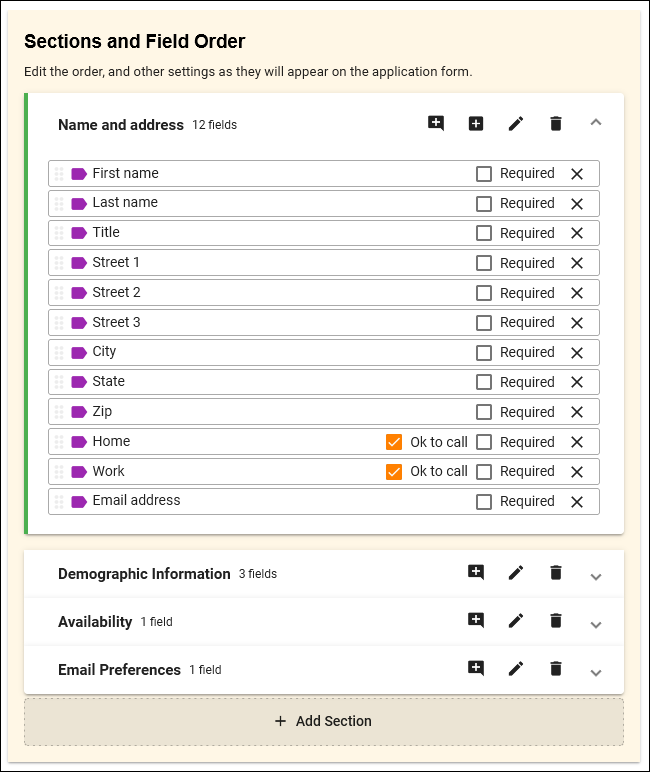Uncheck Ok to call for Home
This screenshot has height=772, width=650.
coord(394,442)
